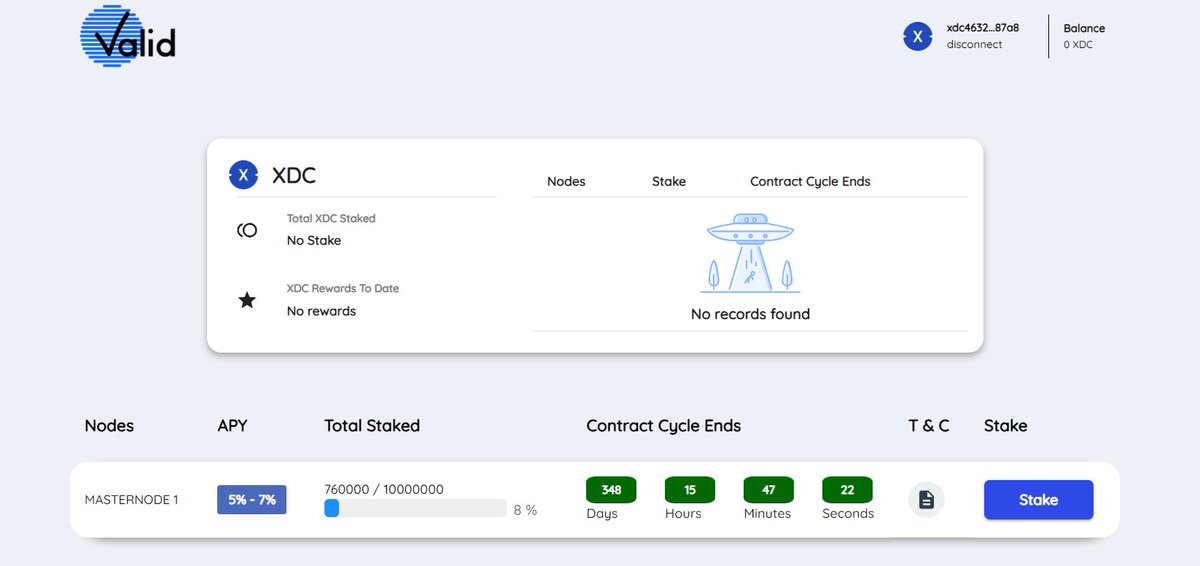Click the card's Contract Cycle Ends header
This screenshot has height=566, width=1200.
[810, 181]
